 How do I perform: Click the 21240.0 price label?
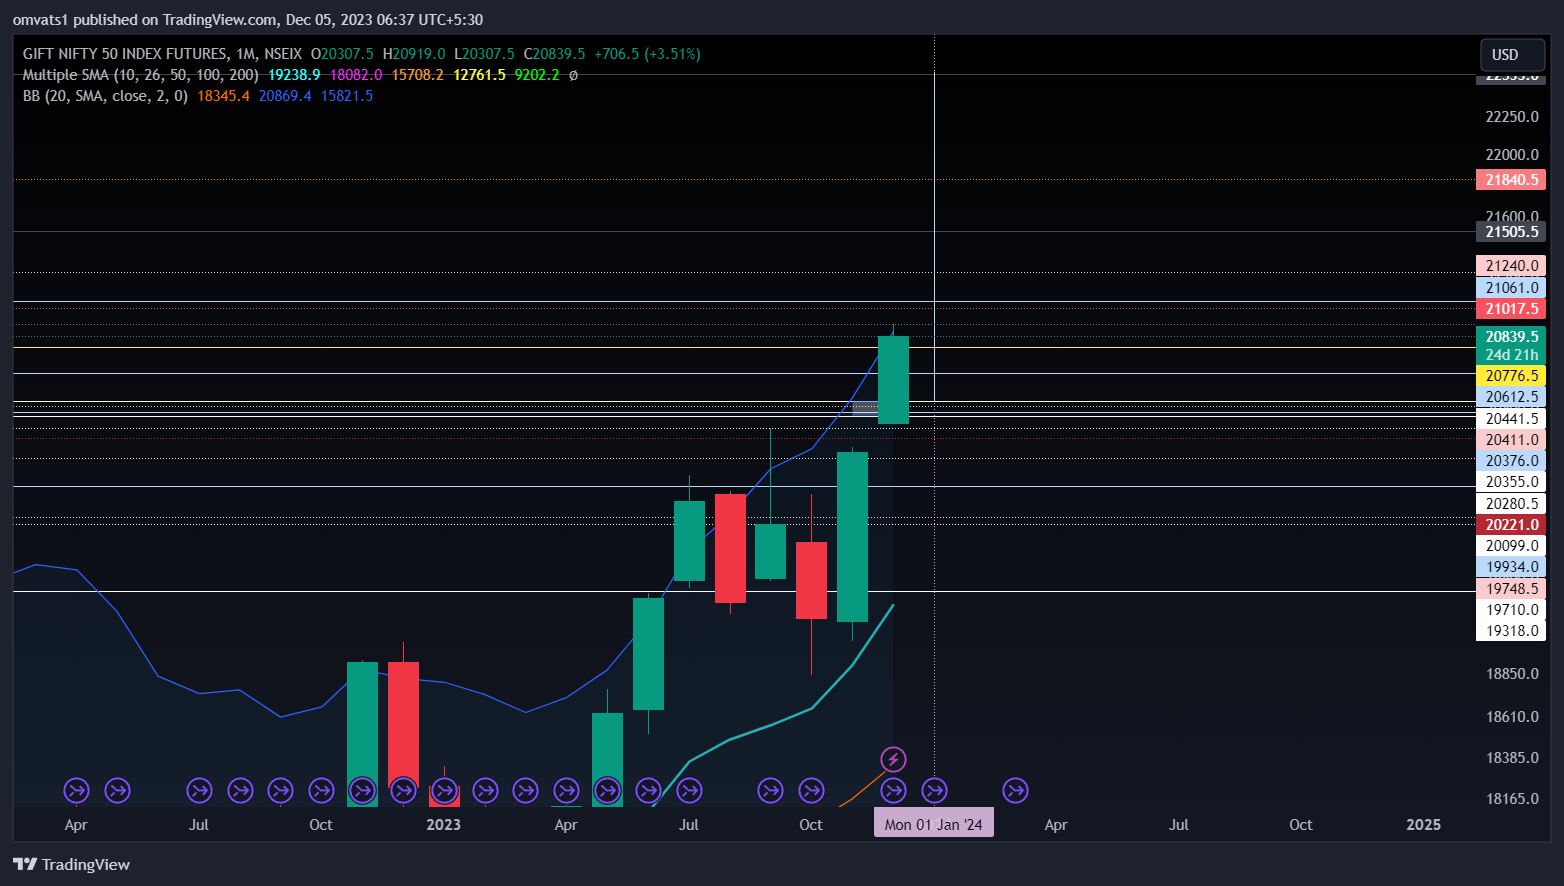point(1511,266)
